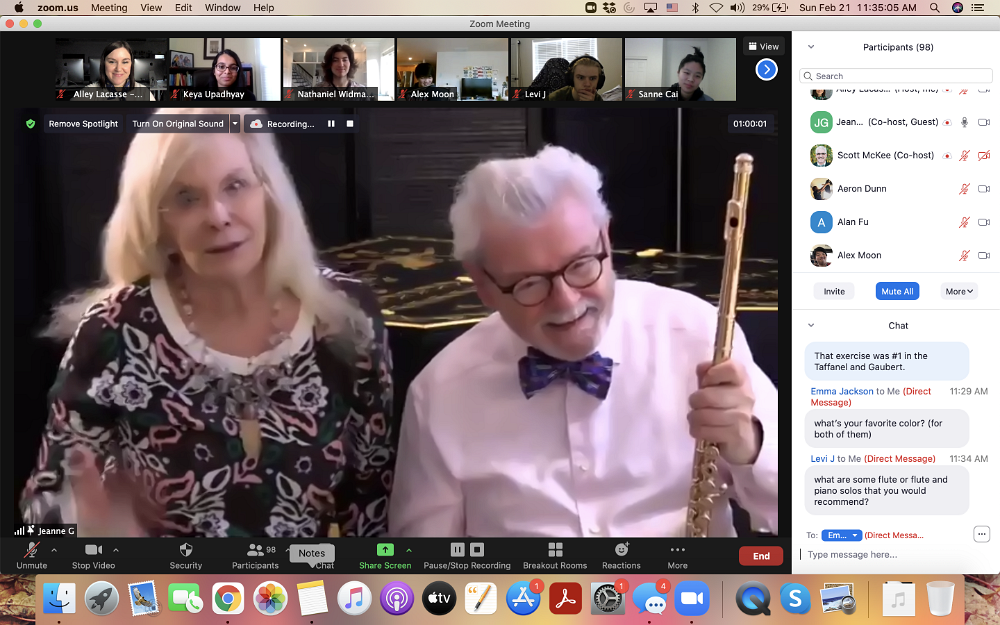Collapse the Participants panel chevron

tap(811, 47)
